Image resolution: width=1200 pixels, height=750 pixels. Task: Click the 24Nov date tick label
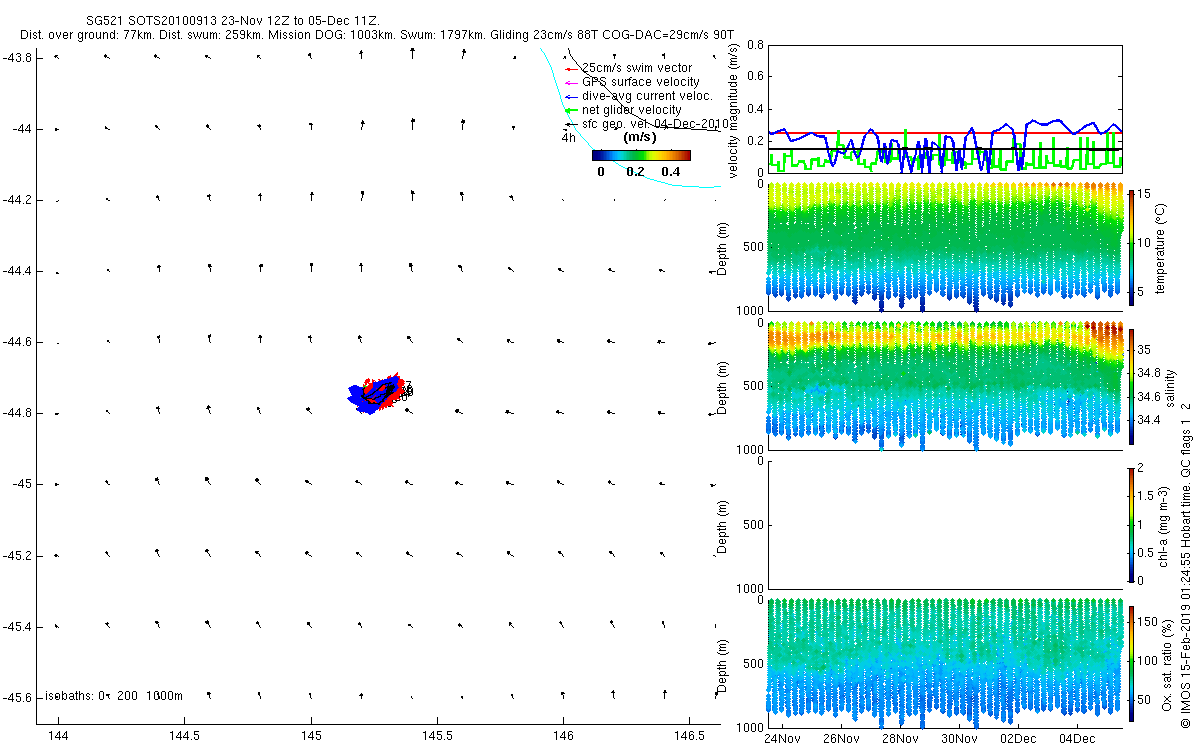click(x=782, y=739)
